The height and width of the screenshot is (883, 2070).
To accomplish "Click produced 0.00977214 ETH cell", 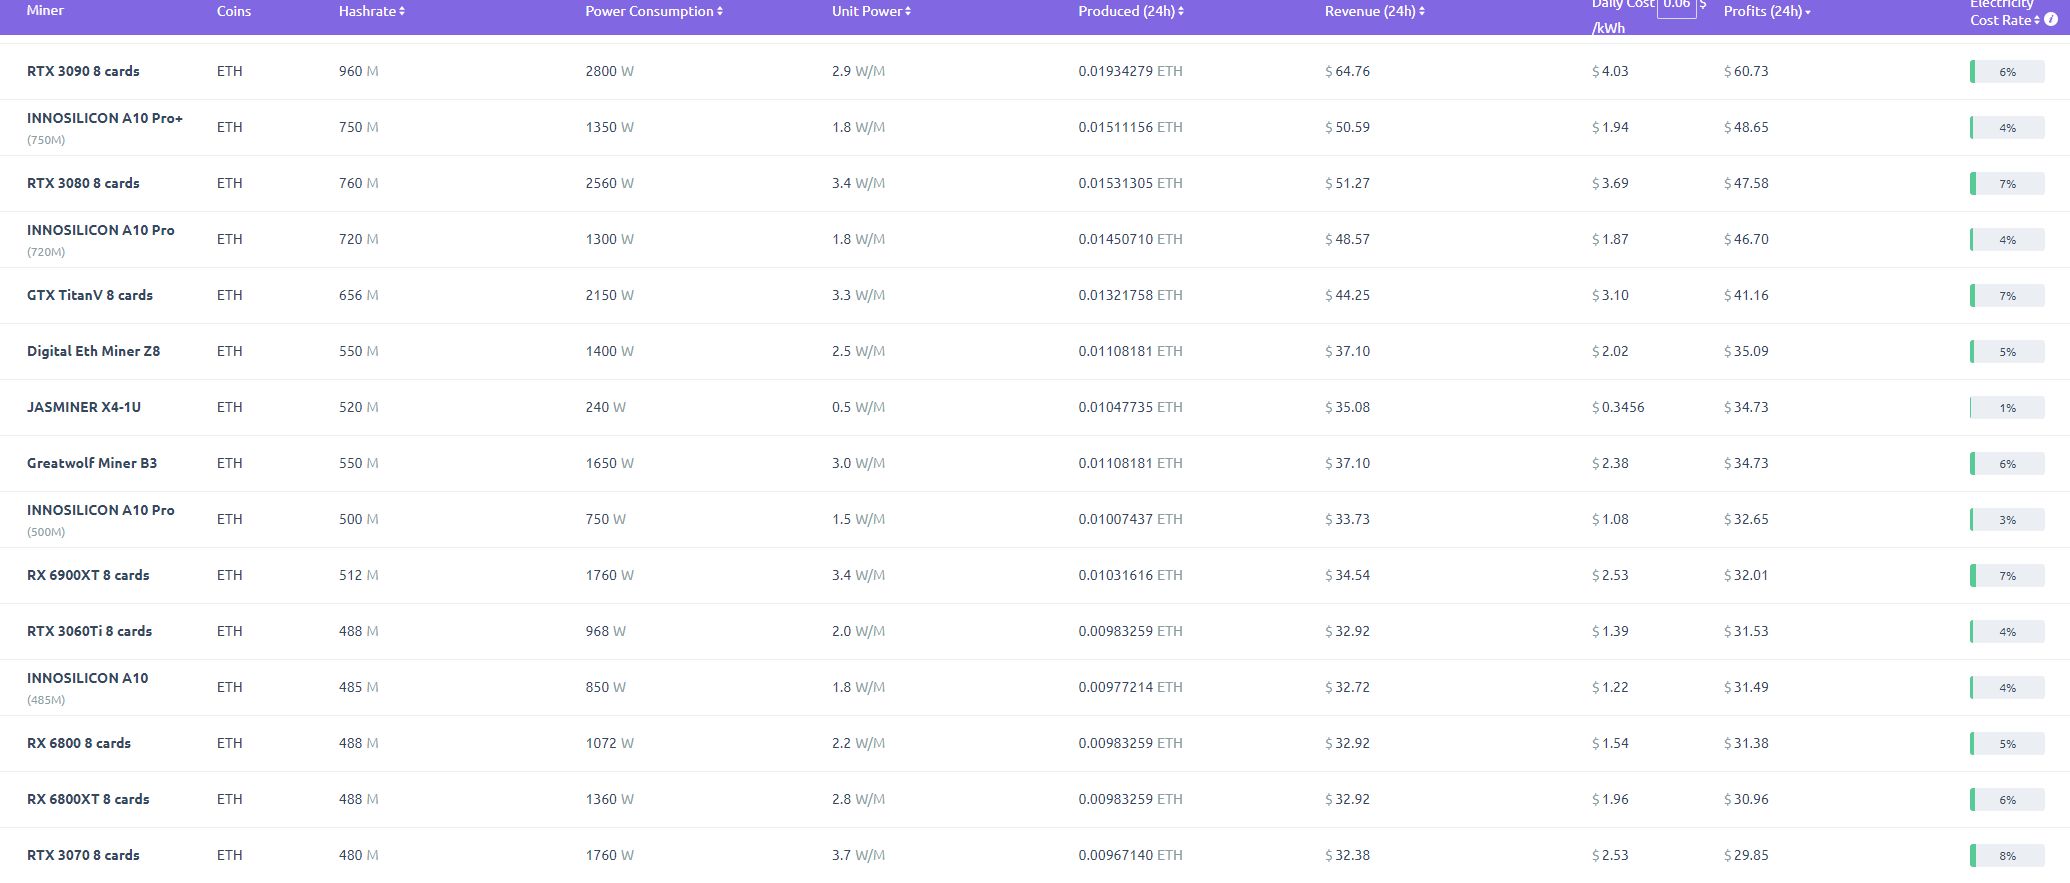I will coord(1130,687).
